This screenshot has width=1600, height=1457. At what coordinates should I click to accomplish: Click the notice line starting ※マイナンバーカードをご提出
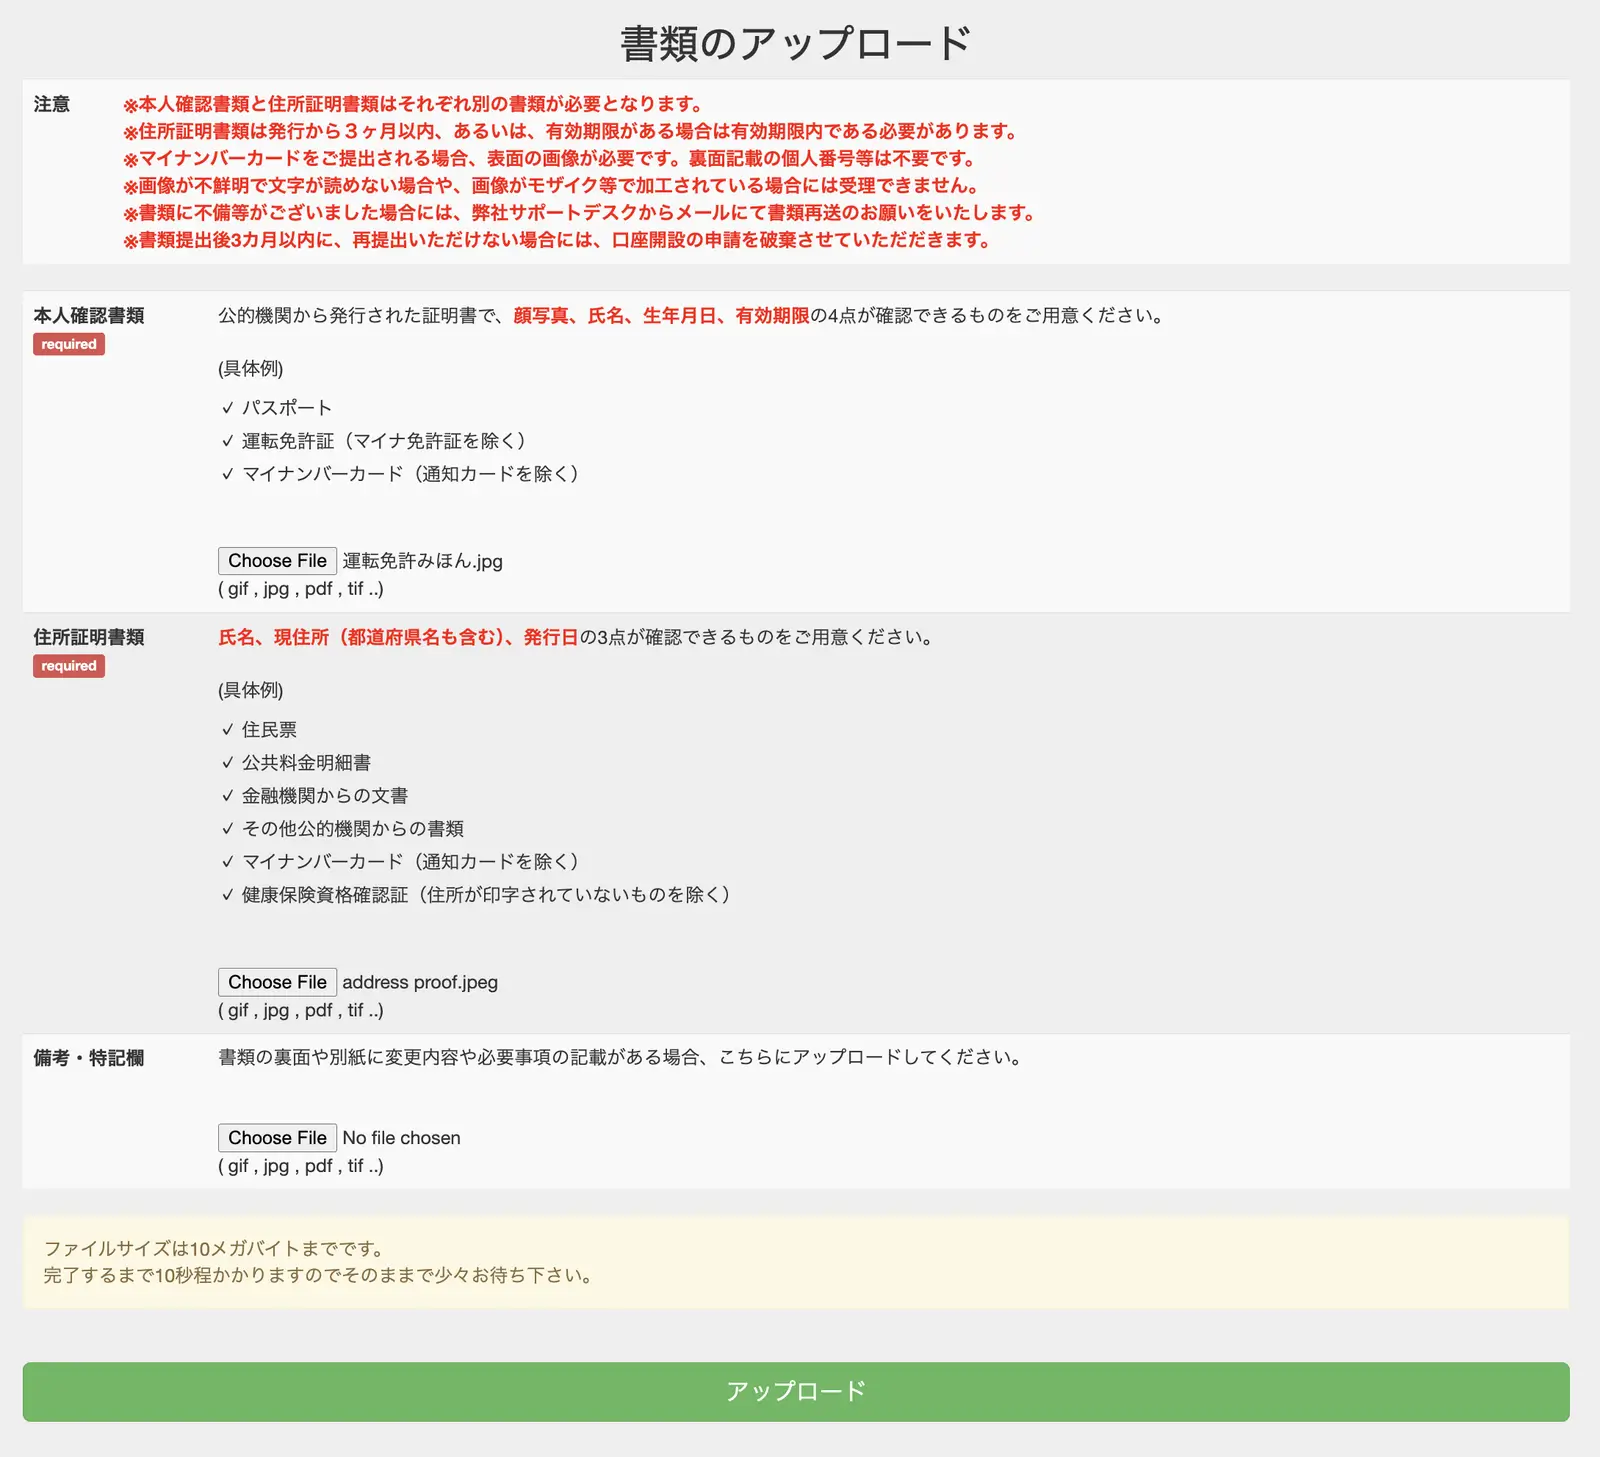coord(551,158)
